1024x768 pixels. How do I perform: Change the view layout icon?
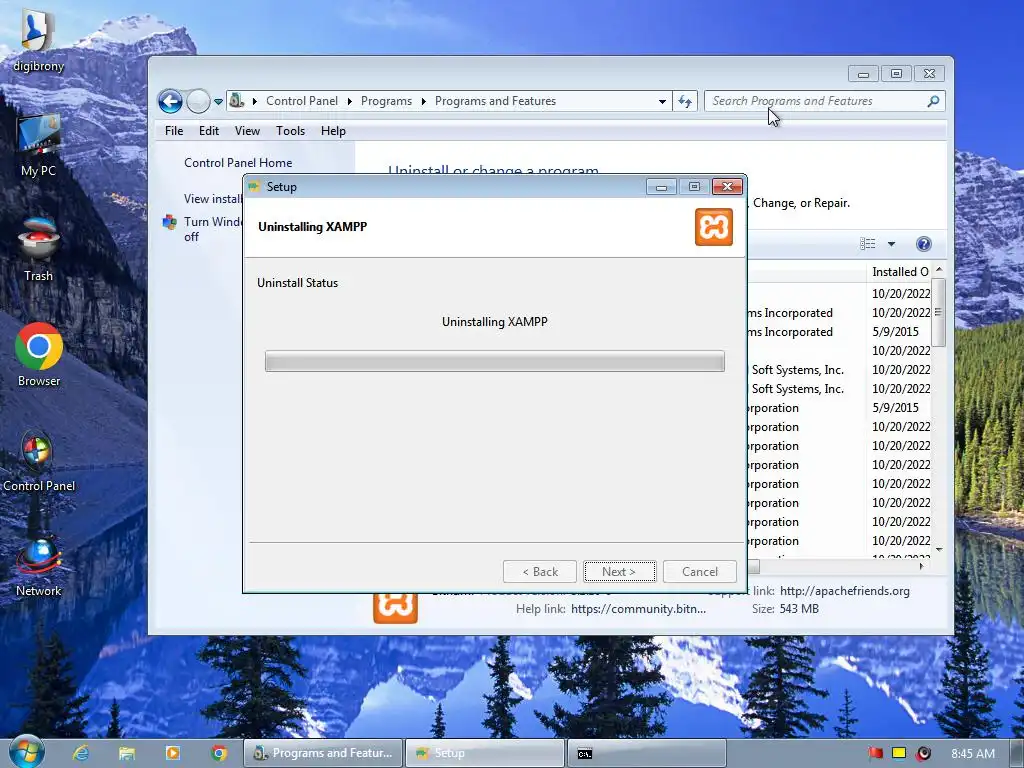tap(867, 244)
